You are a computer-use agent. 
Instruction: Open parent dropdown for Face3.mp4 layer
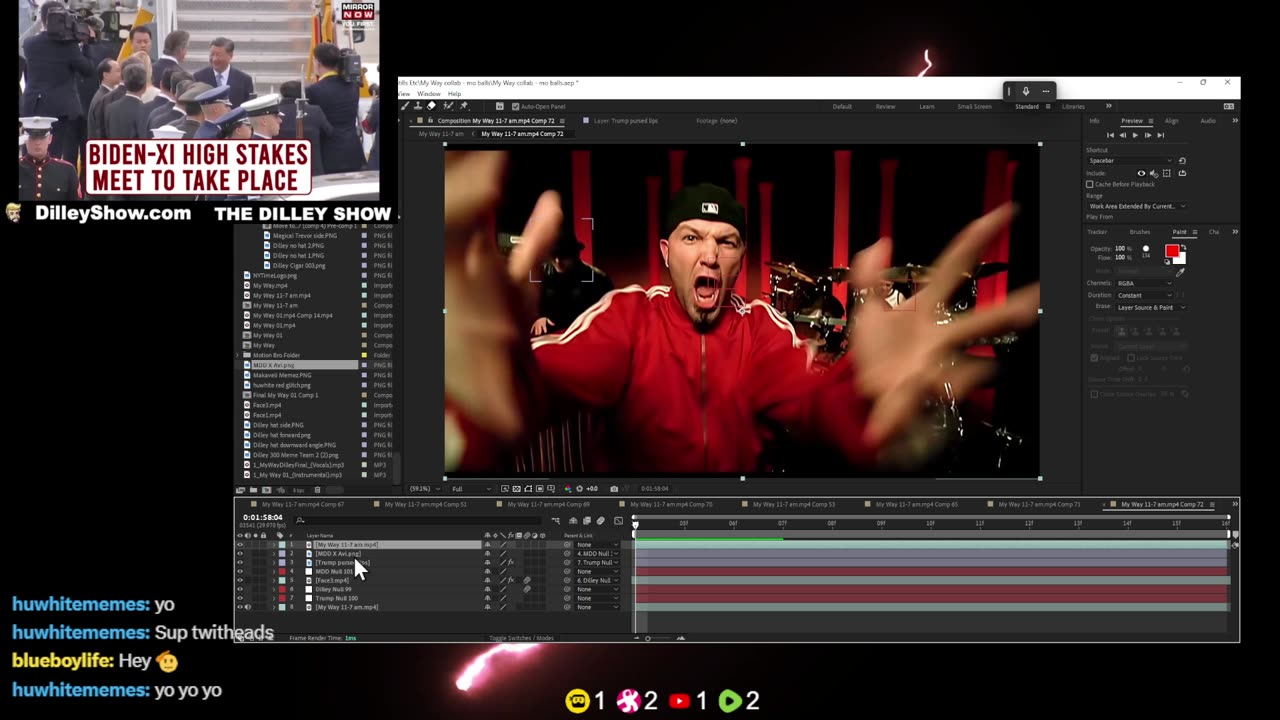(x=597, y=580)
